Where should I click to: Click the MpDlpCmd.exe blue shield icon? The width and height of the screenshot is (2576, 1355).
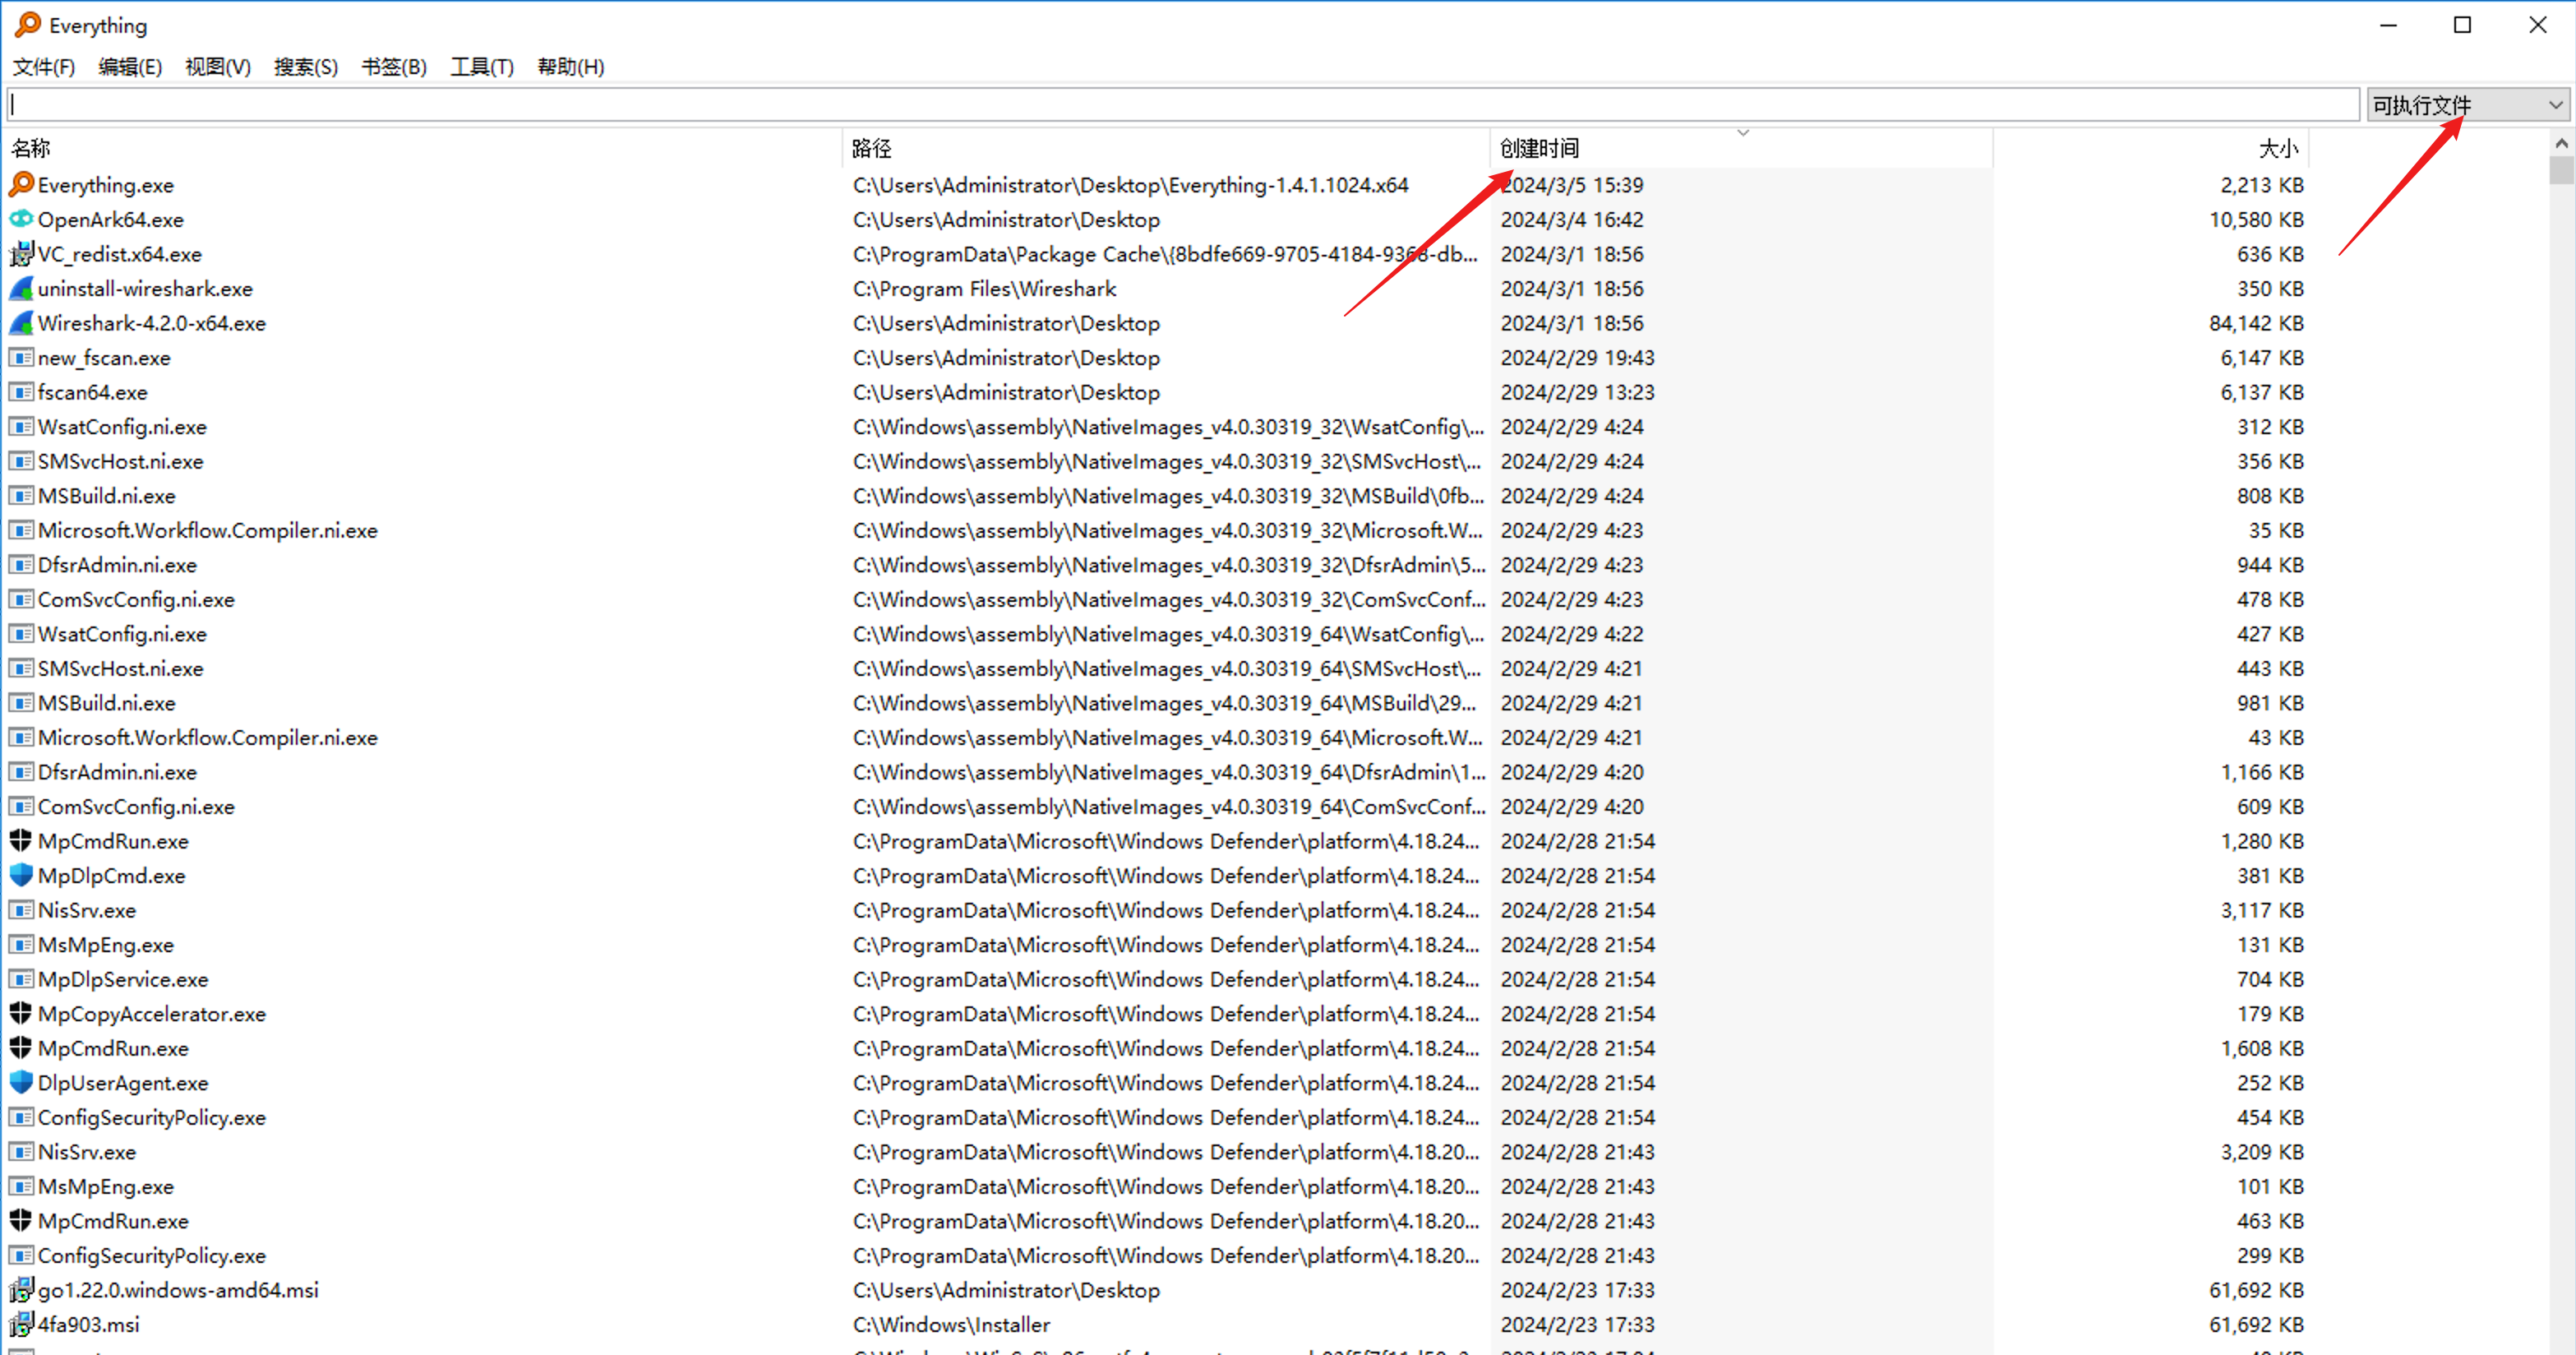pos(21,876)
